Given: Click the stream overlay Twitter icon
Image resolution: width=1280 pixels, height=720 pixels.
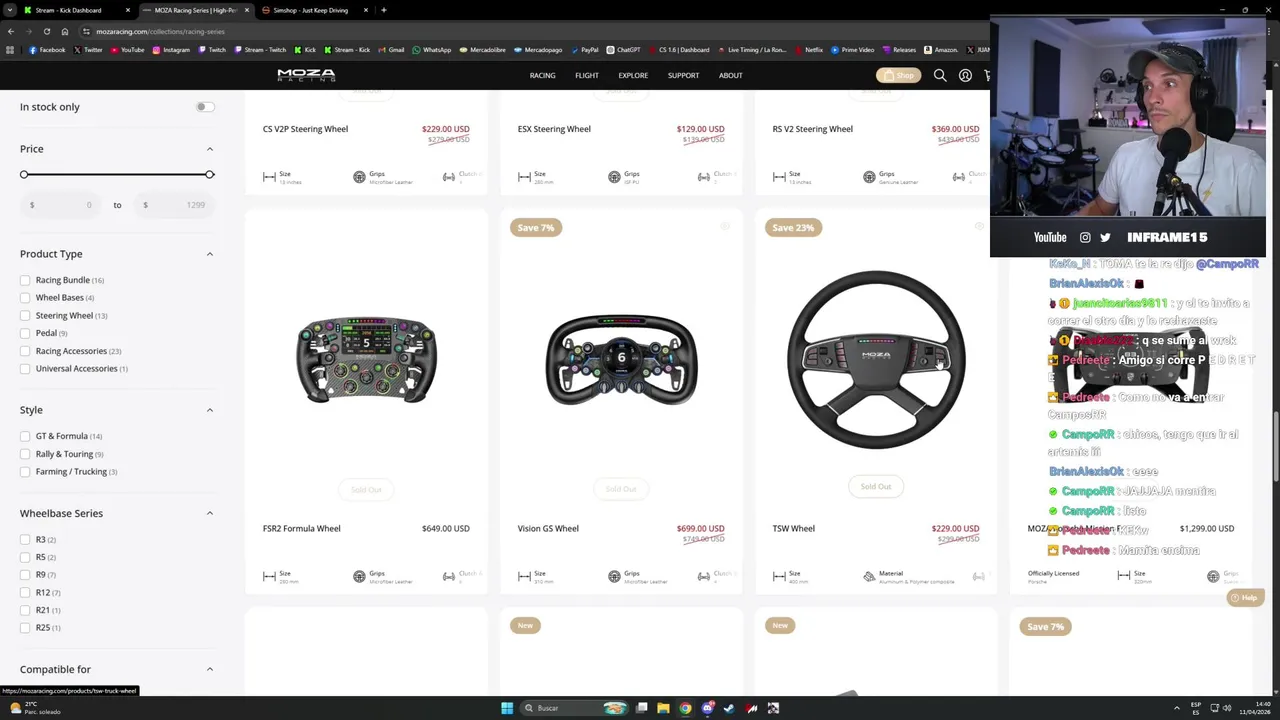Looking at the screenshot, I should (1105, 237).
